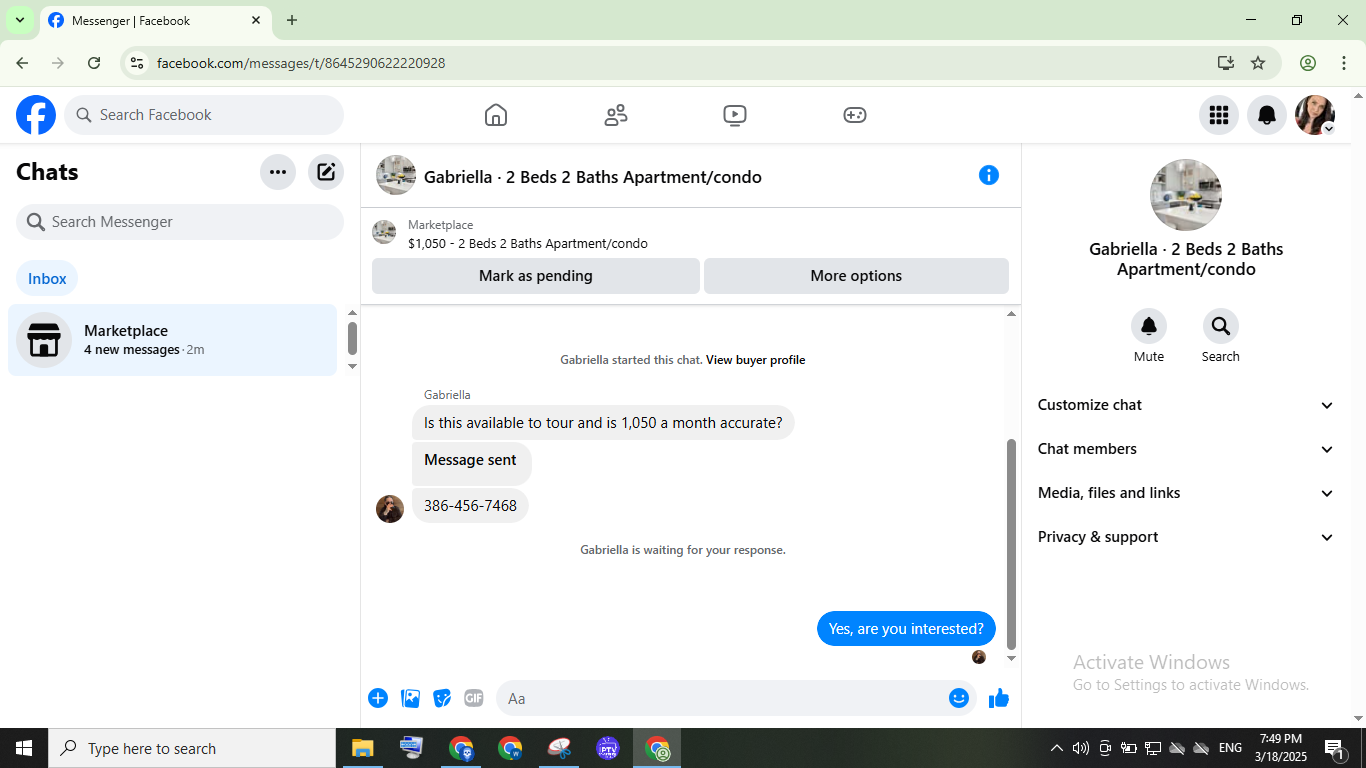This screenshot has height=768, width=1366.
Task: Click the browser address bar URL
Action: 301,63
